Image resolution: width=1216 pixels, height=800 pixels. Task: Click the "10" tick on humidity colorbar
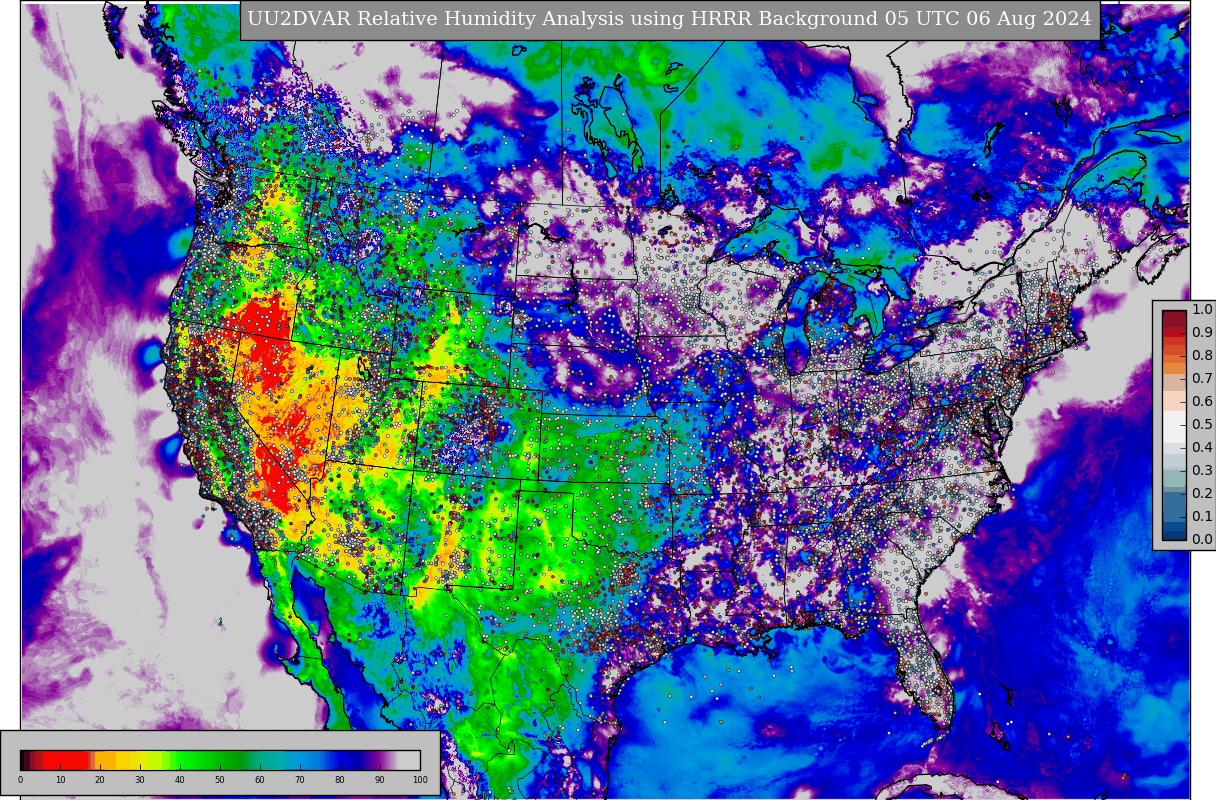tap(60, 779)
